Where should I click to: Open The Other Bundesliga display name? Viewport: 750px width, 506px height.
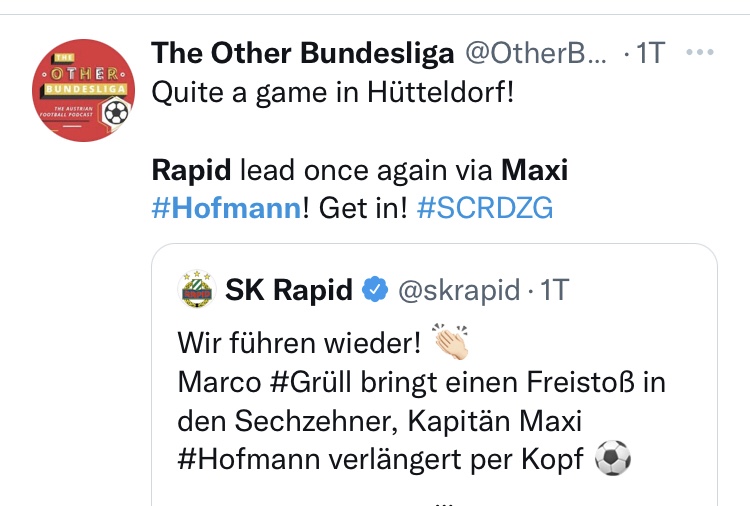[302, 54]
